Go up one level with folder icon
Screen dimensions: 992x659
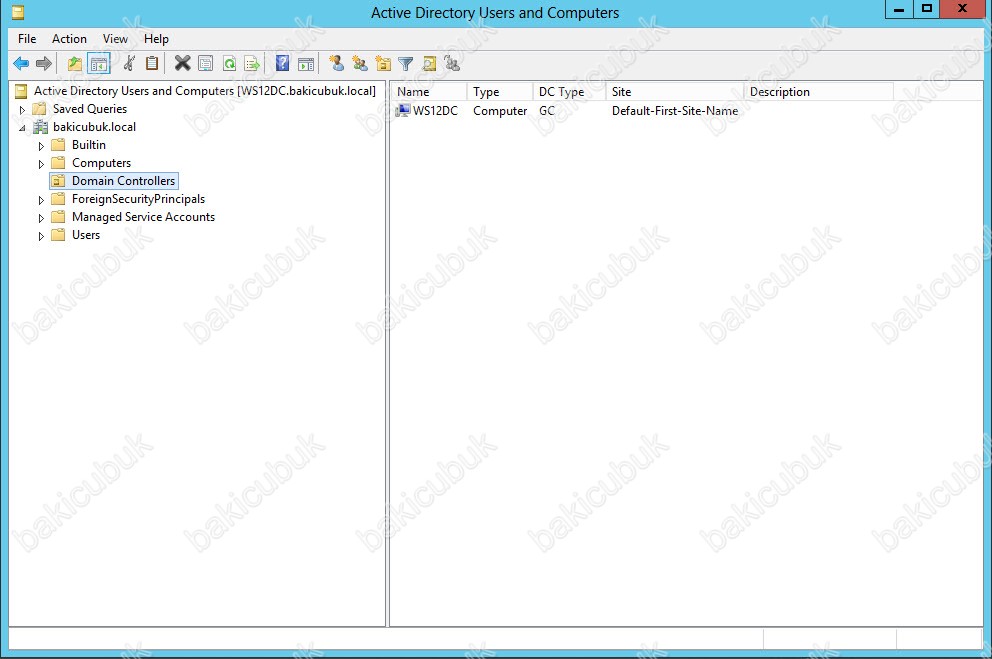tap(75, 63)
